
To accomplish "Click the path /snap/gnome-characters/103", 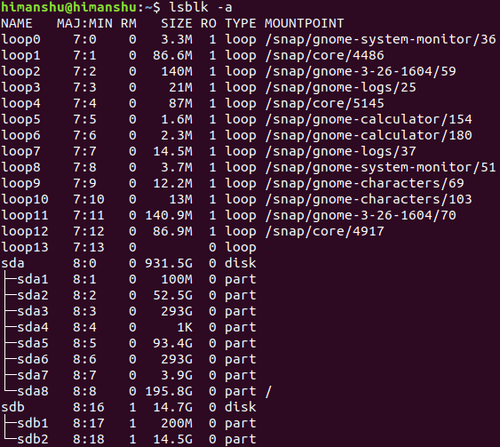I will coord(368,199).
